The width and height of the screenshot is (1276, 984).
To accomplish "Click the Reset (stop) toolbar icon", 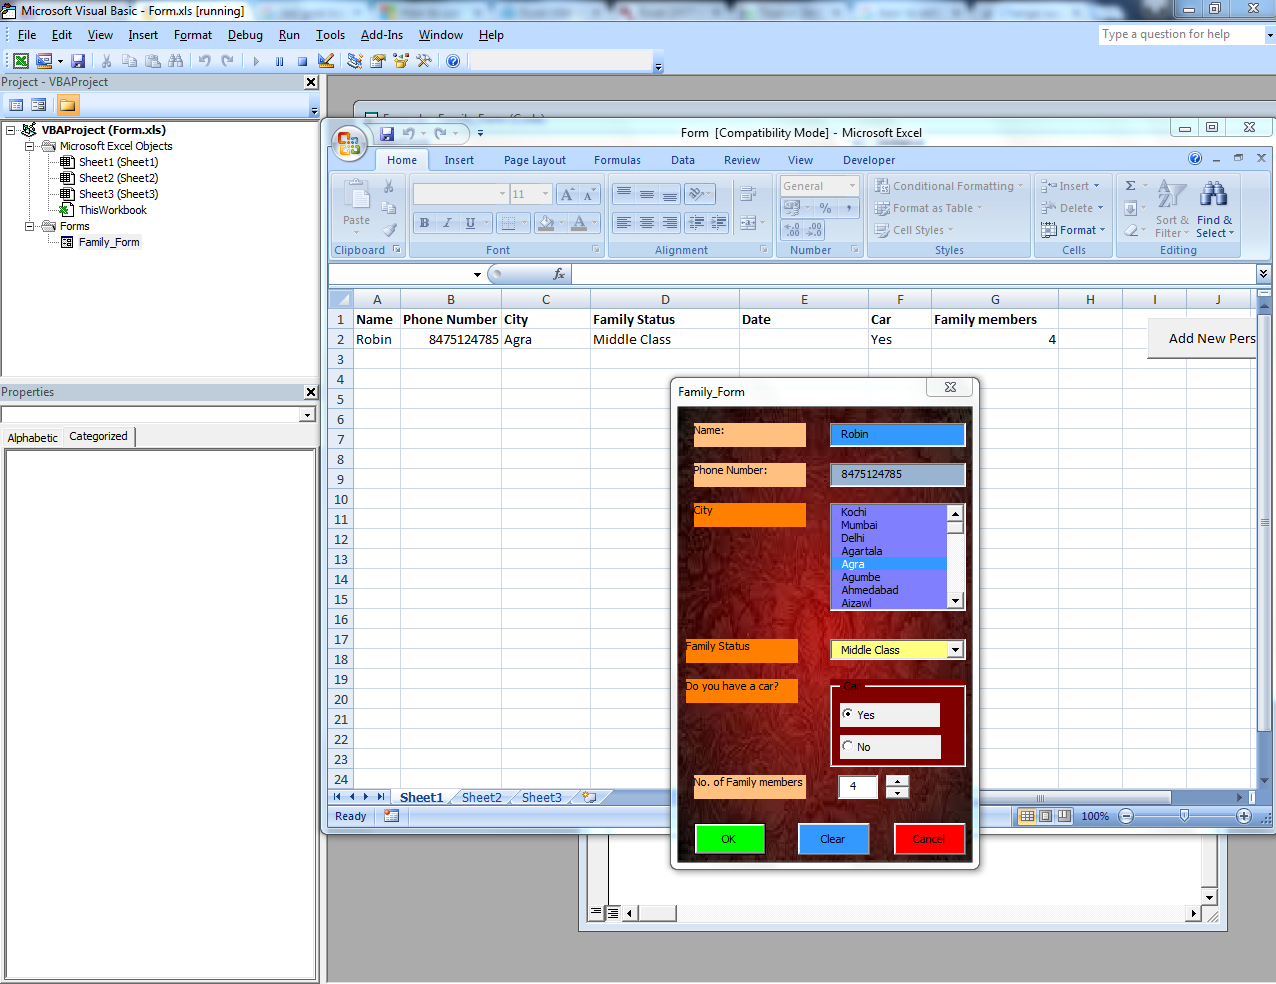I will [303, 61].
